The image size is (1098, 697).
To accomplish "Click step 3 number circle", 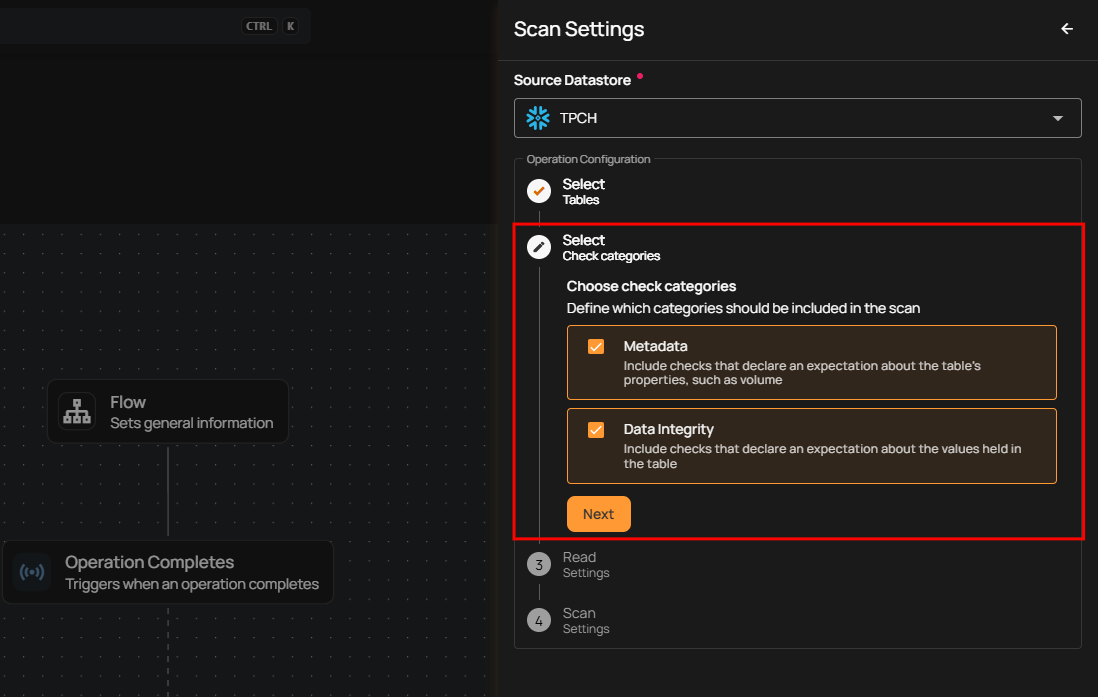I will click(x=539, y=565).
